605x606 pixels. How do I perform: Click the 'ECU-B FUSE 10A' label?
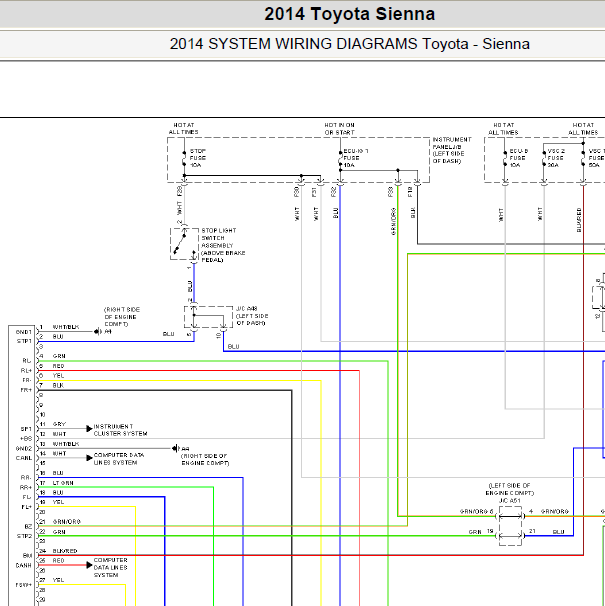(x=518, y=158)
